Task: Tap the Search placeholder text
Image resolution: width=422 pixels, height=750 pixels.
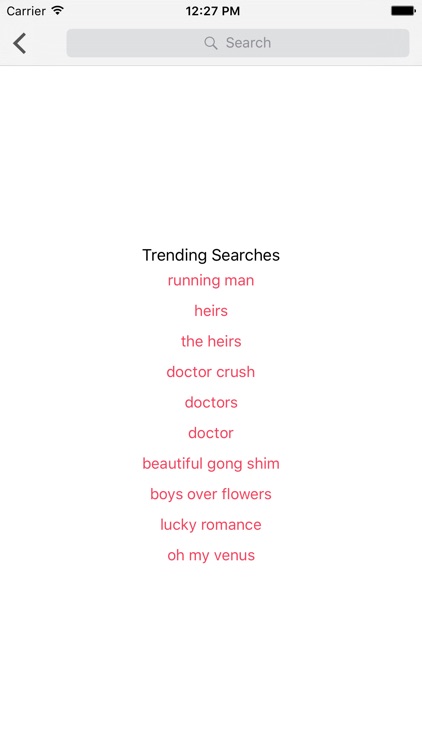Action: point(248,43)
